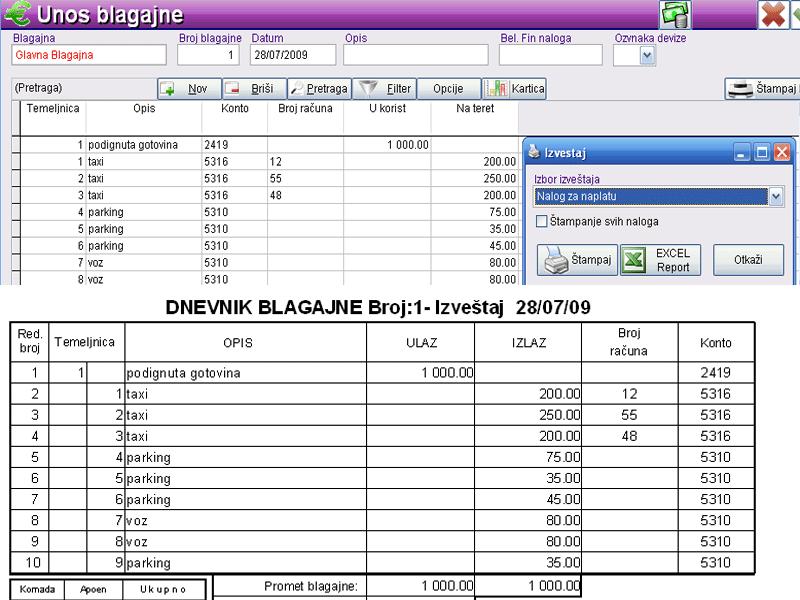Click the Opis input field

click(x=415, y=56)
